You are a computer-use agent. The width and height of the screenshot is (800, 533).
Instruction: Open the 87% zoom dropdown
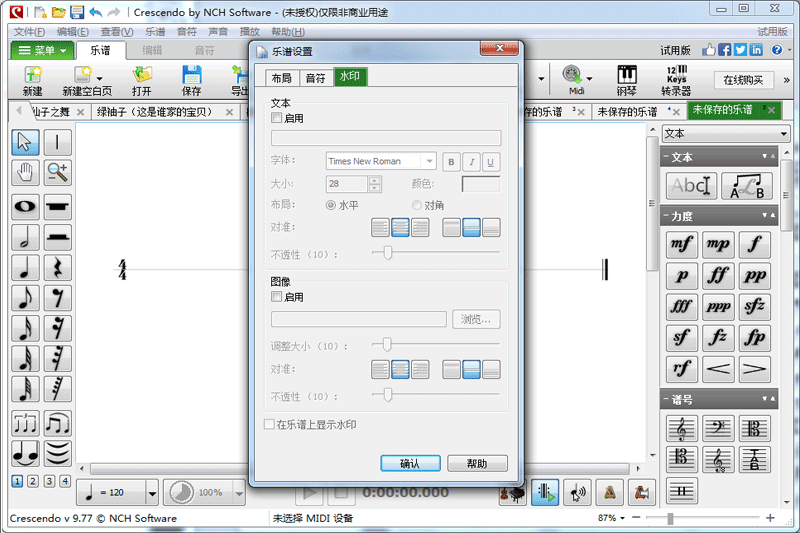coord(622,518)
